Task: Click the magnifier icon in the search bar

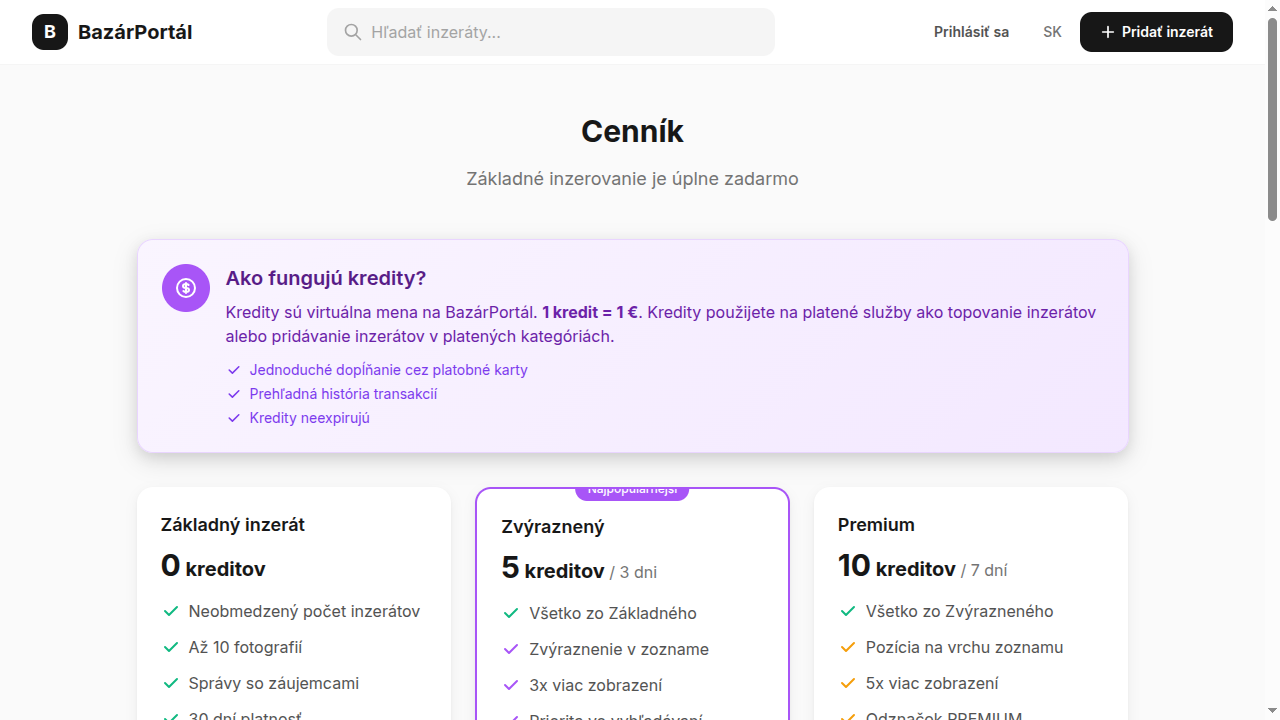Action: pyautogui.click(x=353, y=31)
